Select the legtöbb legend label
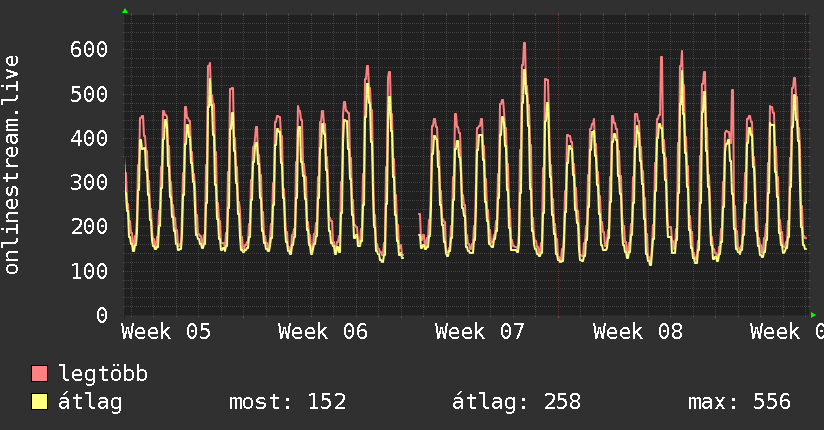824x430 pixels. [x=104, y=374]
